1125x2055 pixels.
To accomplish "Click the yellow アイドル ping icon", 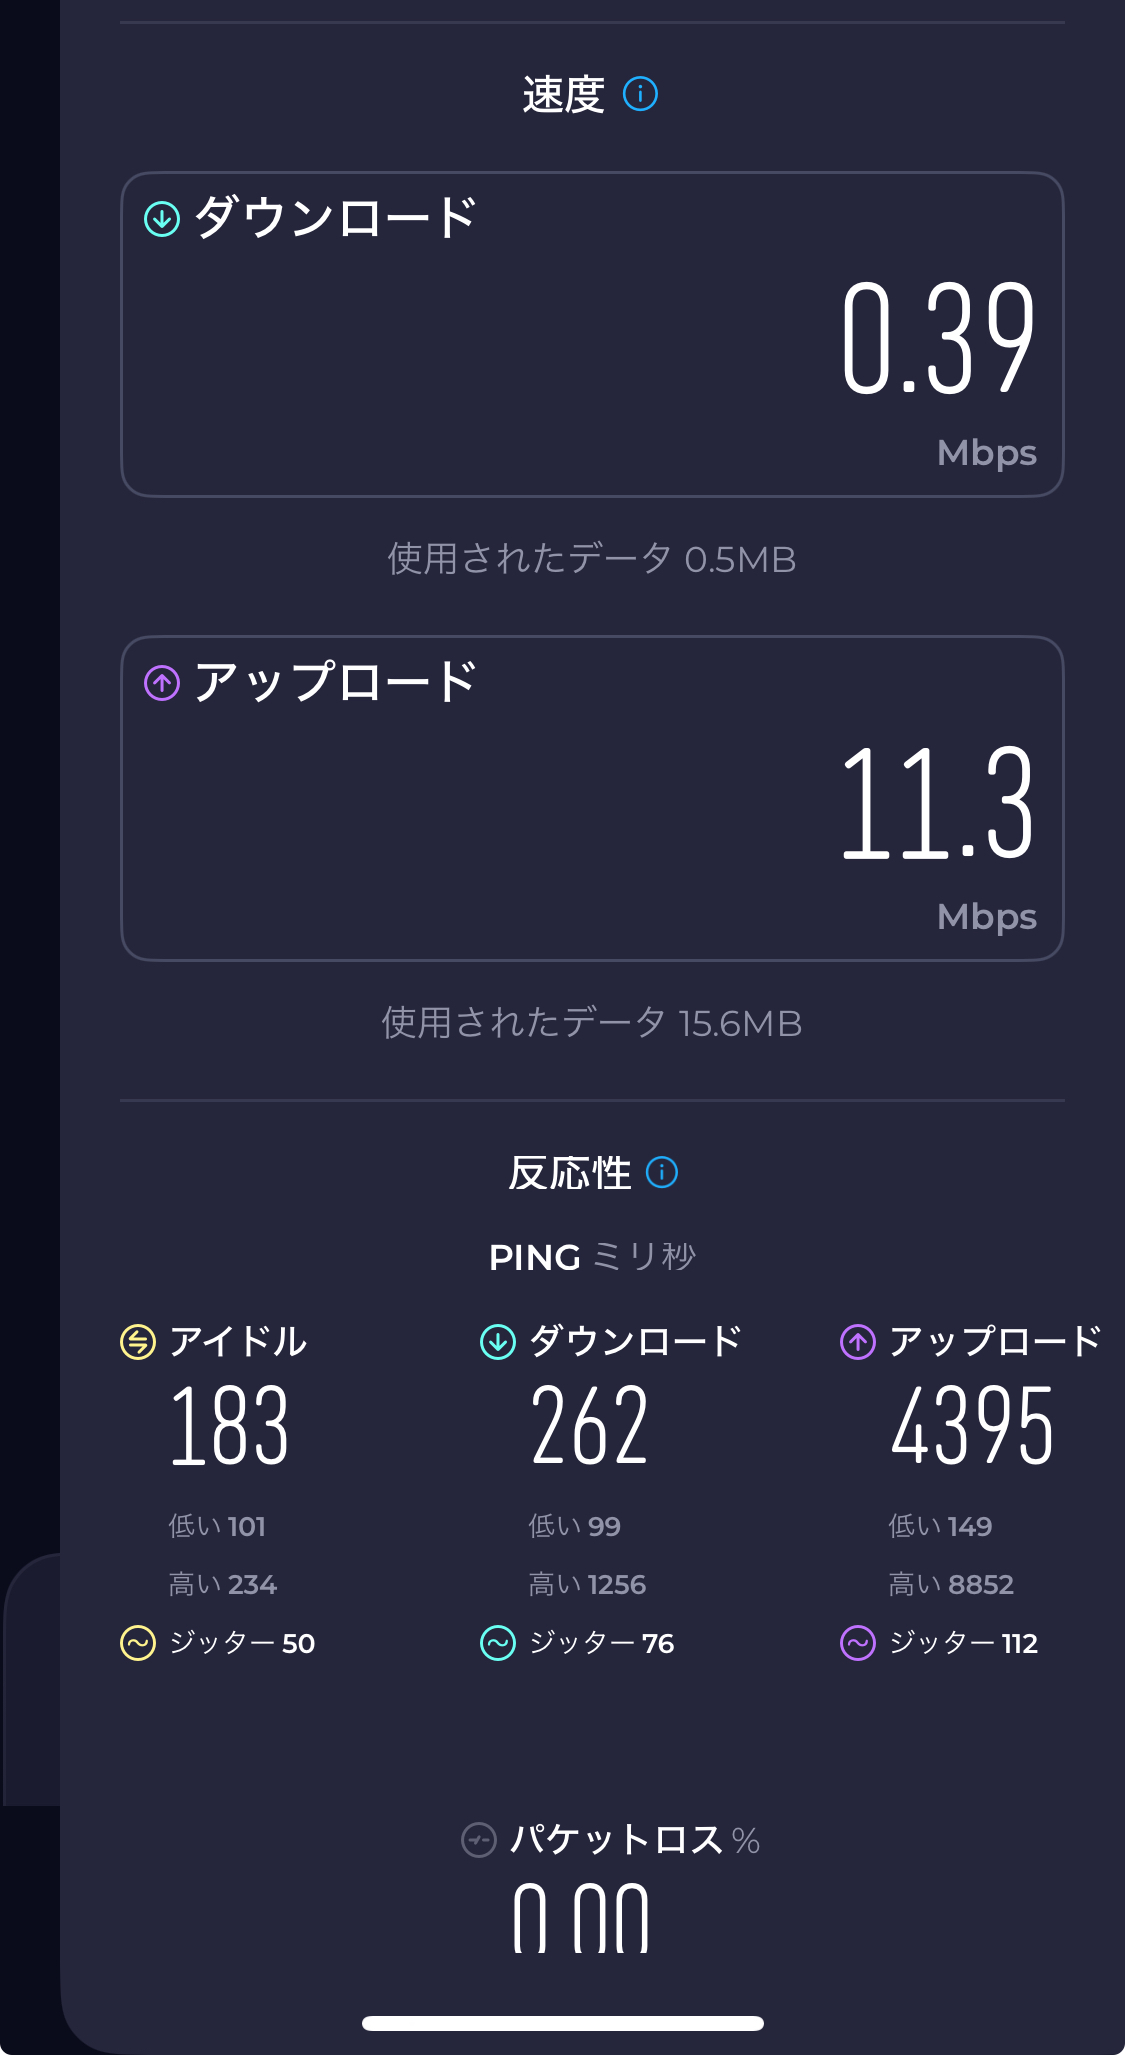I will 138,1342.
